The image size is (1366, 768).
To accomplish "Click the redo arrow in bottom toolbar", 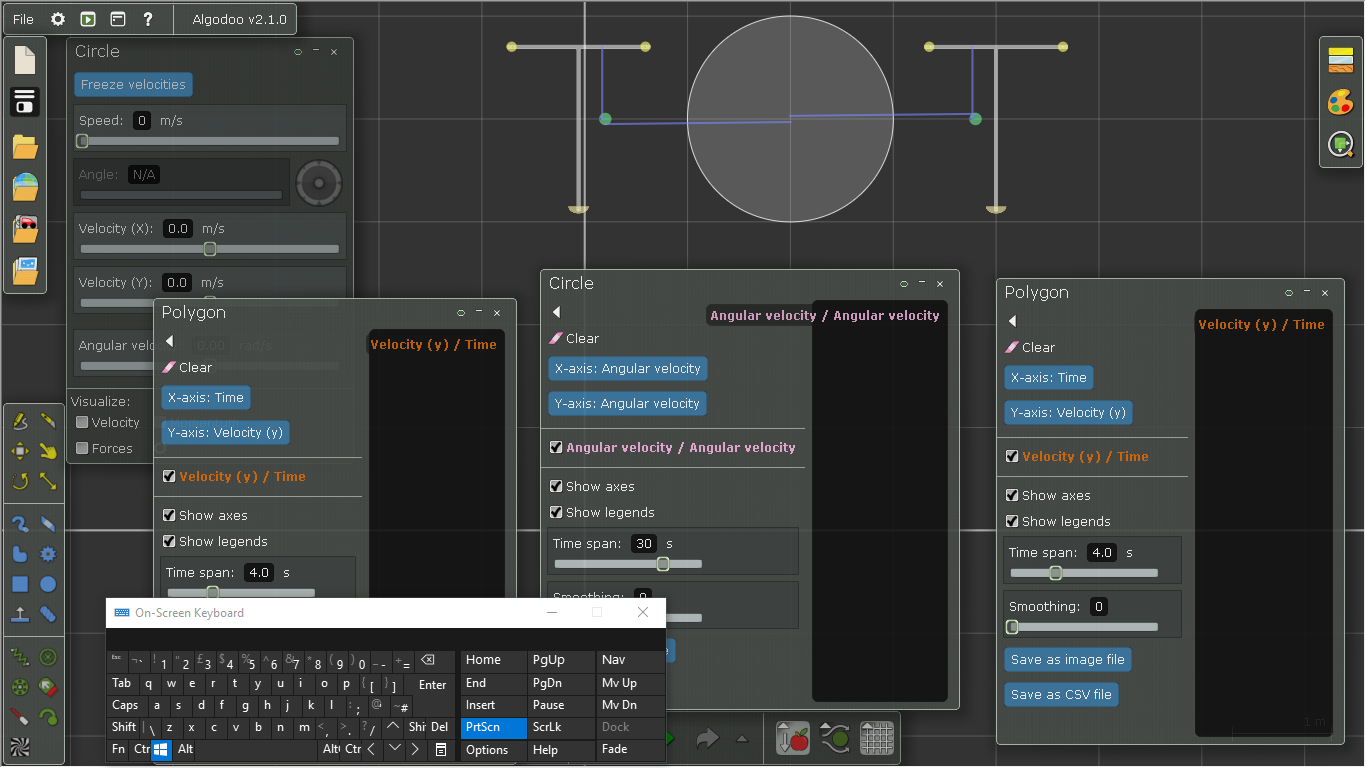I will (707, 739).
